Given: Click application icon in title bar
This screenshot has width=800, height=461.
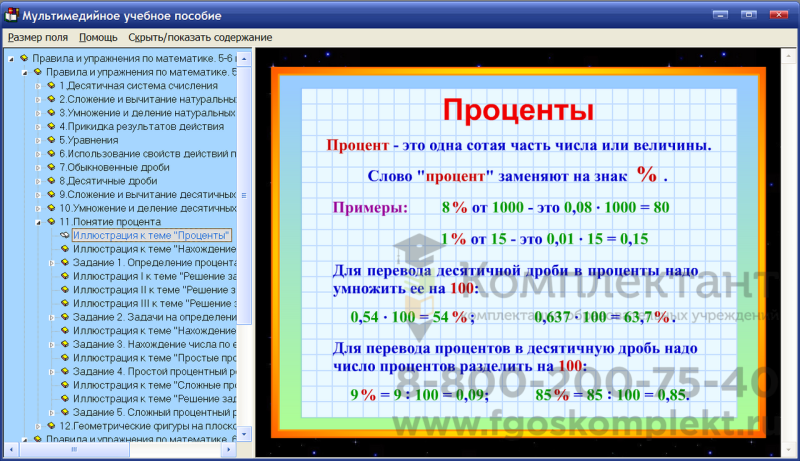Looking at the screenshot, I should (x=11, y=15).
